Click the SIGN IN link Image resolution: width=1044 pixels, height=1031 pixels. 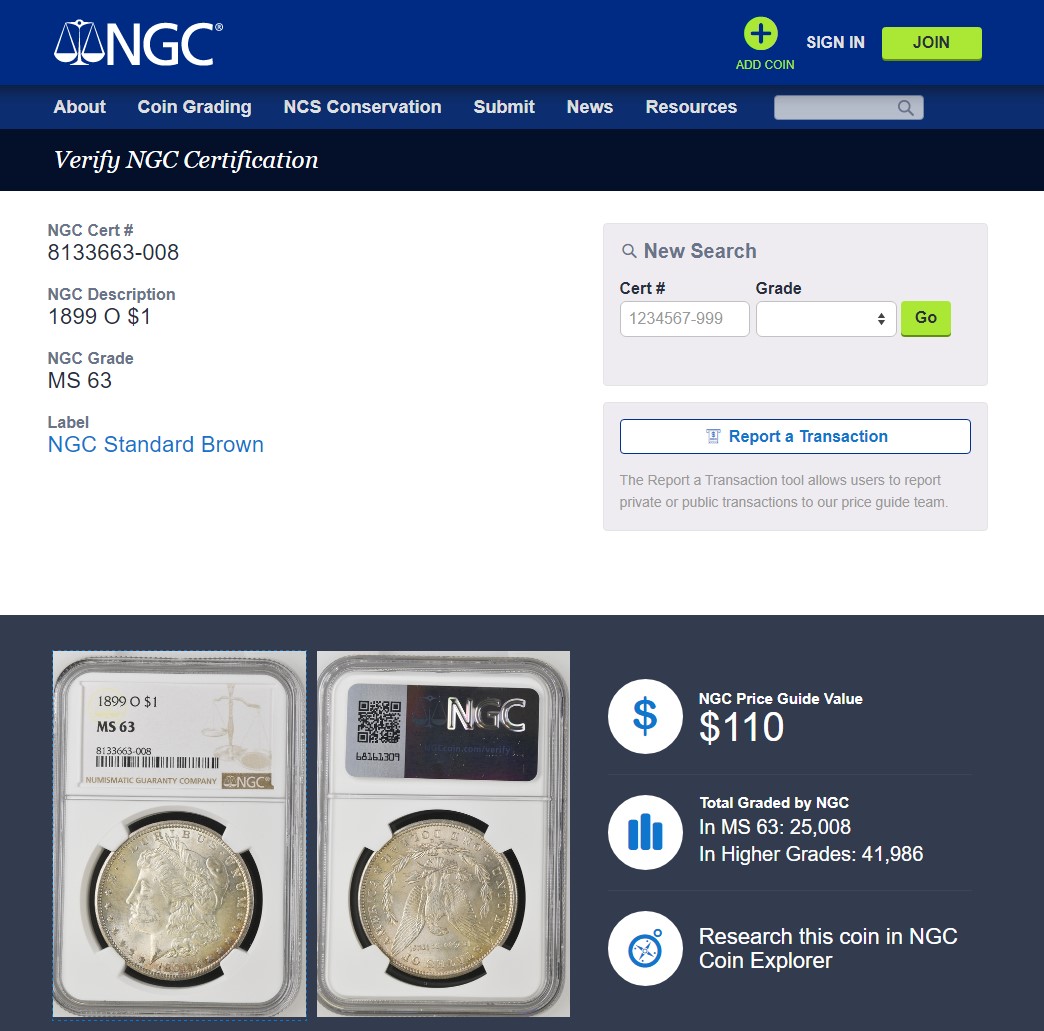[x=835, y=43]
